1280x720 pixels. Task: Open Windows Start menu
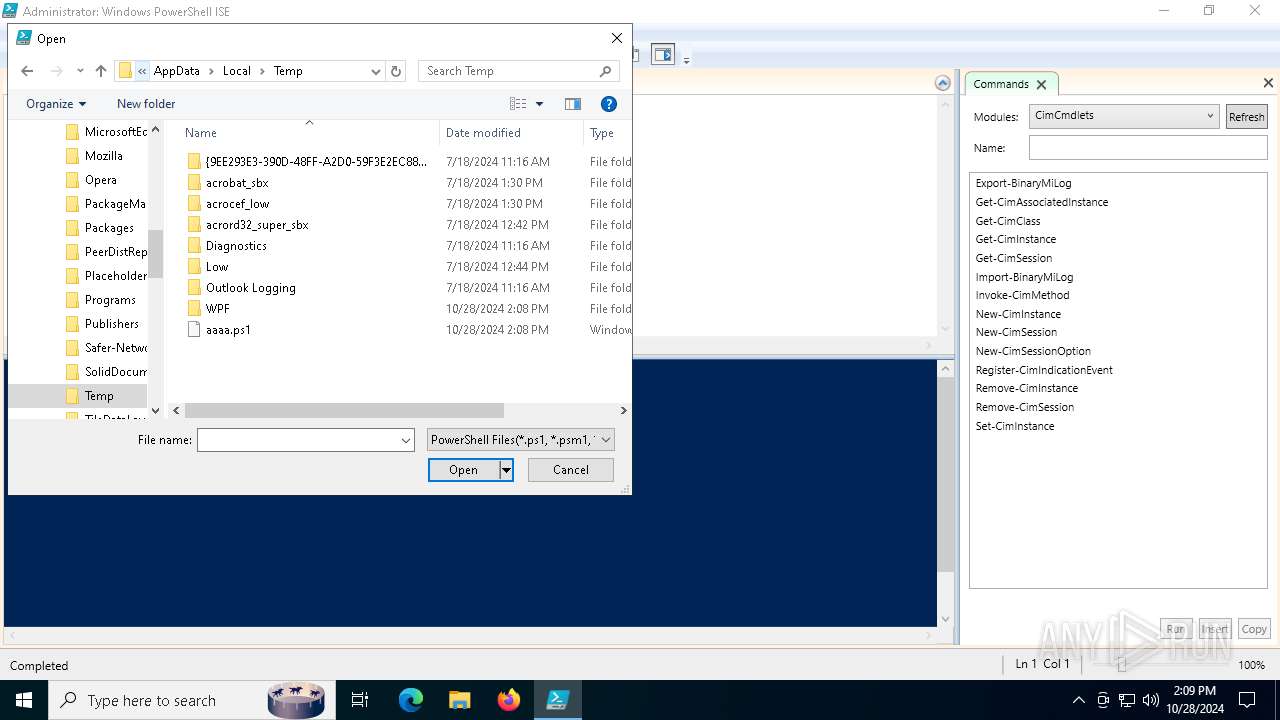click(24, 700)
